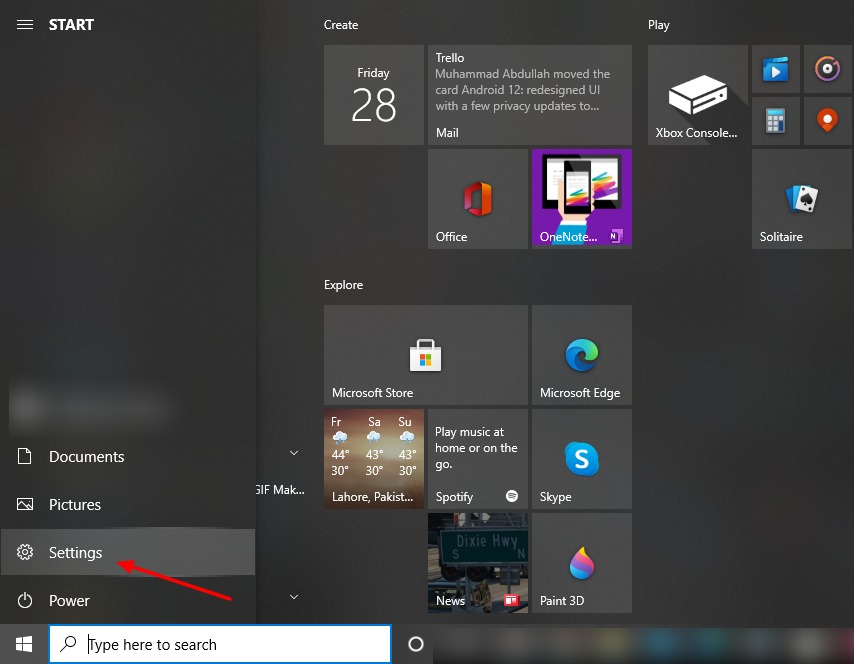Open the partially visible GIF Mak... app entry
The image size is (854, 664).
(x=280, y=490)
